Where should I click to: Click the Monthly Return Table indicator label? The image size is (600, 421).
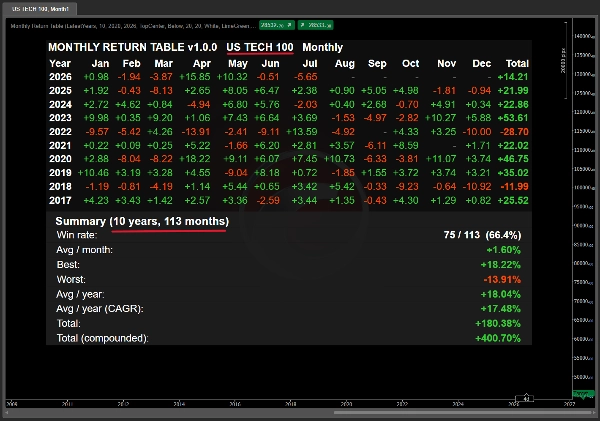pyautogui.click(x=132, y=26)
